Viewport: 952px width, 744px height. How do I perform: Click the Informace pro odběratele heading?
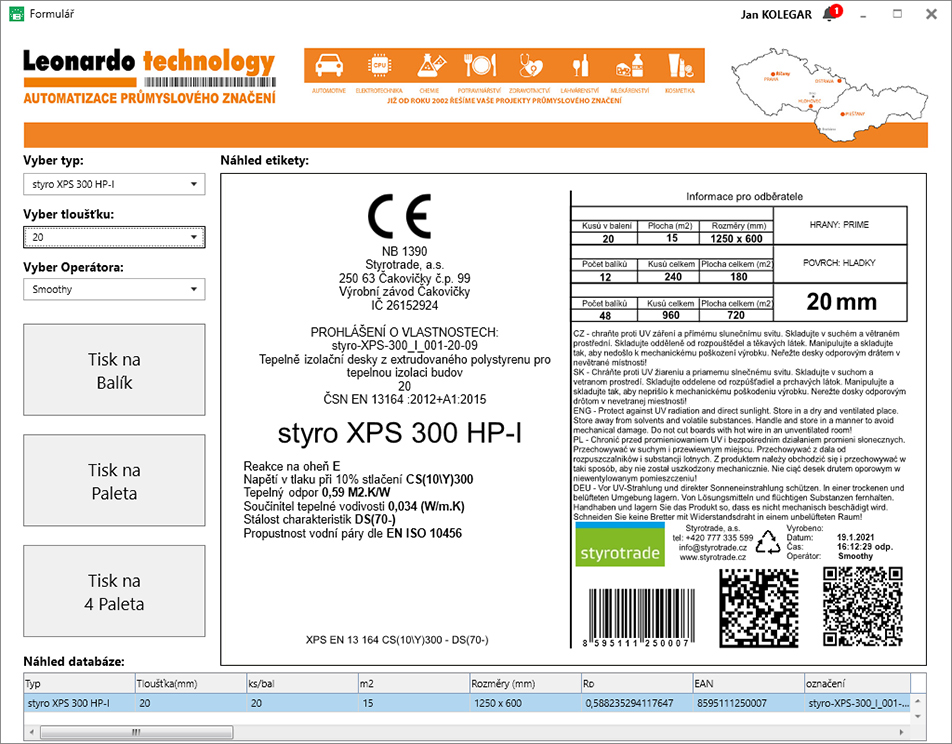pos(744,197)
